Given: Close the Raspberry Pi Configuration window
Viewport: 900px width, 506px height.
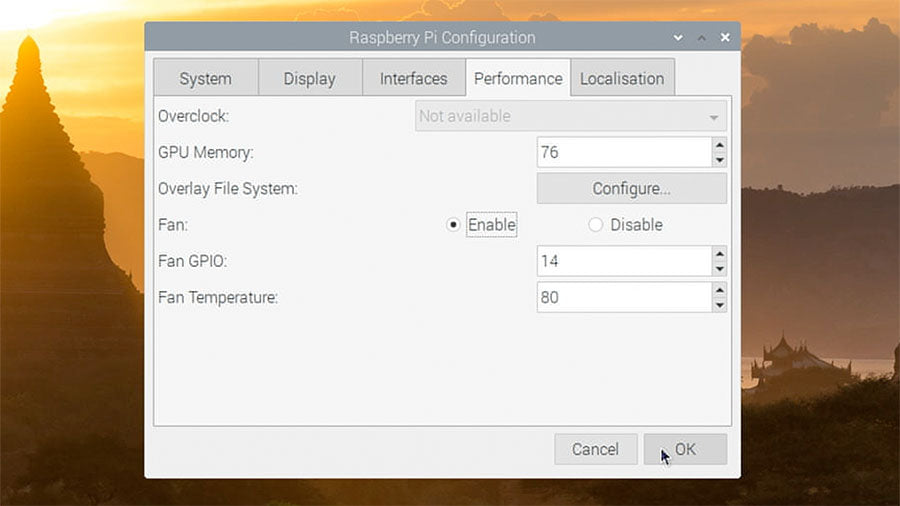Looking at the screenshot, I should click(x=725, y=37).
